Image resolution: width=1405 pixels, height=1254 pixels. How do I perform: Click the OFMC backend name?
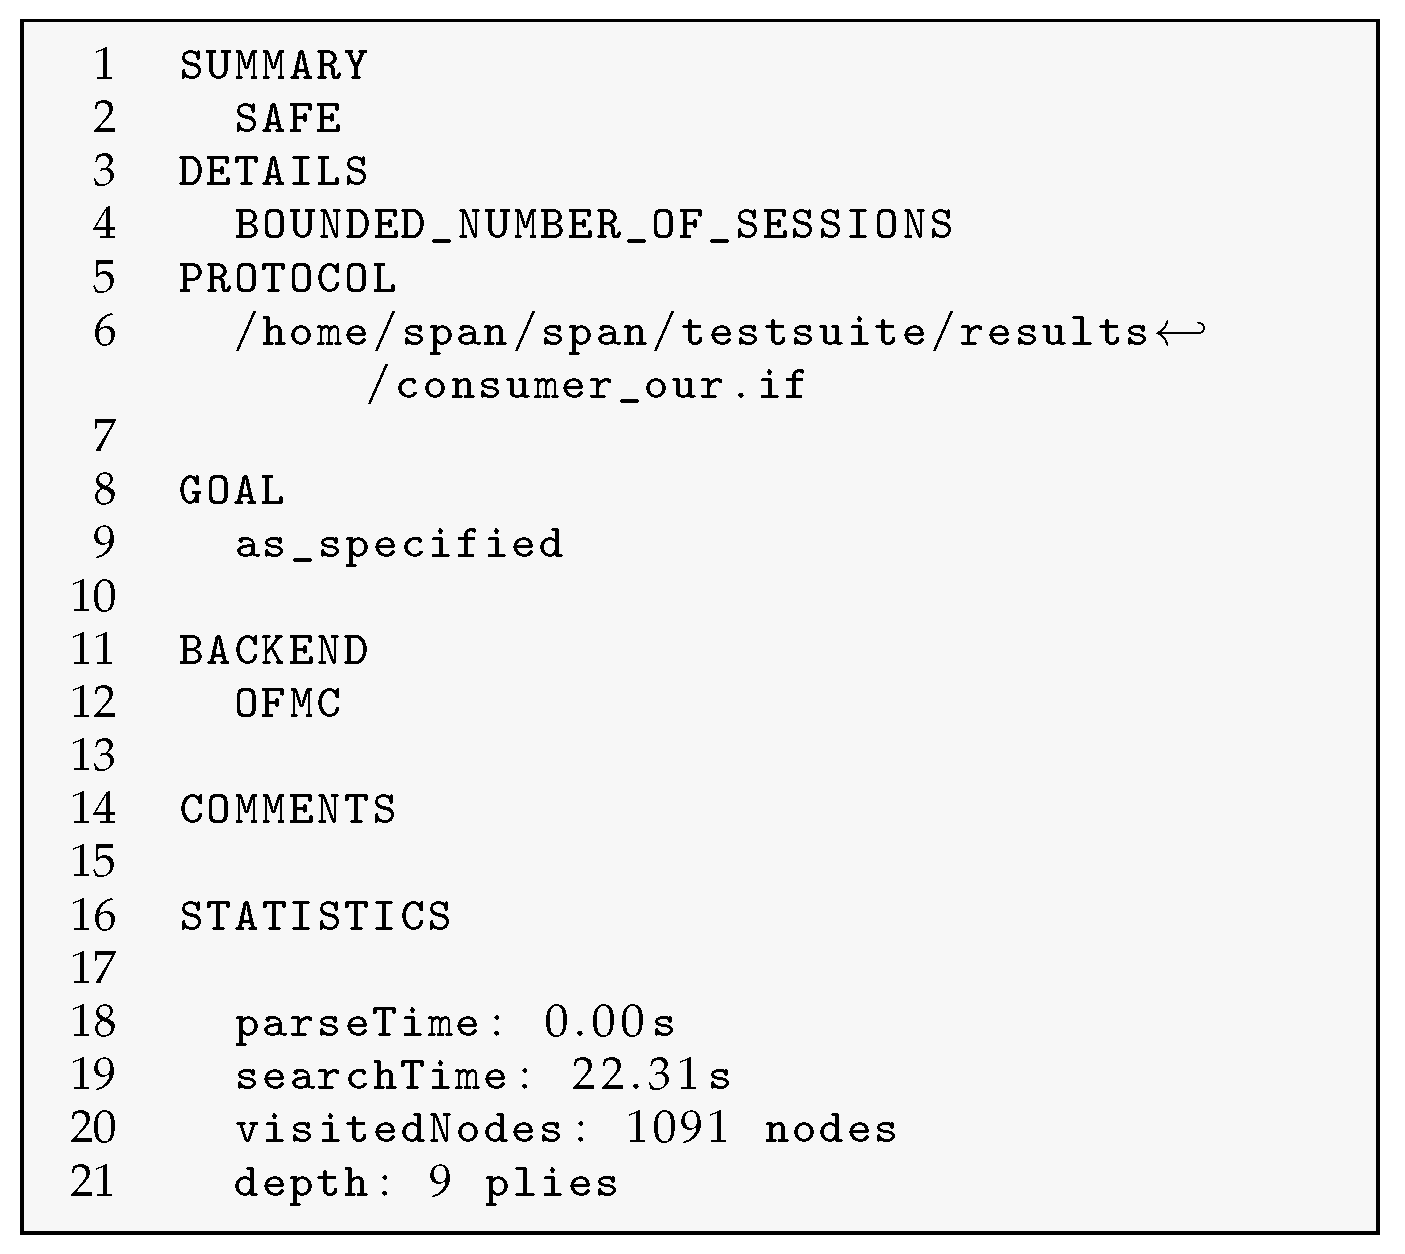click(288, 704)
